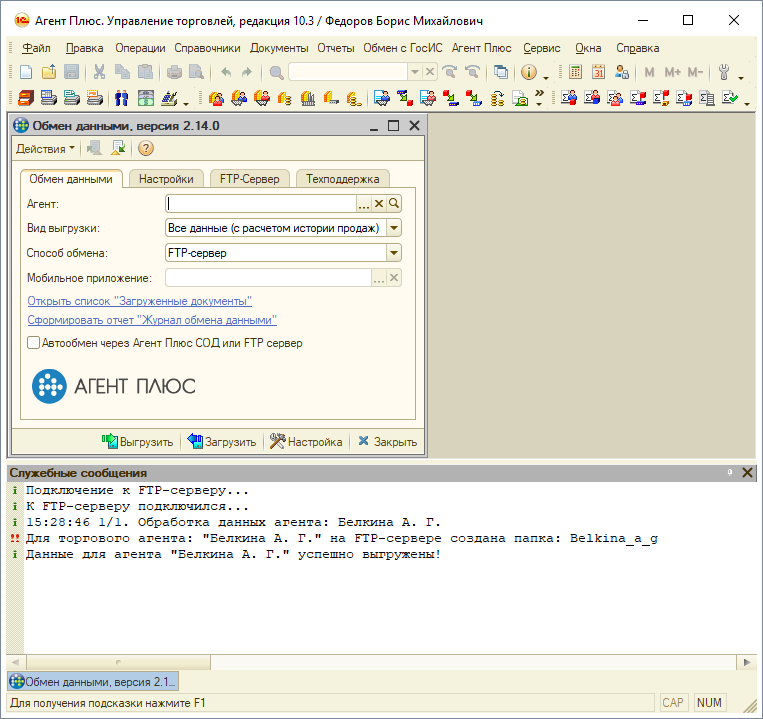Clear the Агент field with the X icon
Image resolution: width=763 pixels, height=719 pixels.
tap(379, 203)
